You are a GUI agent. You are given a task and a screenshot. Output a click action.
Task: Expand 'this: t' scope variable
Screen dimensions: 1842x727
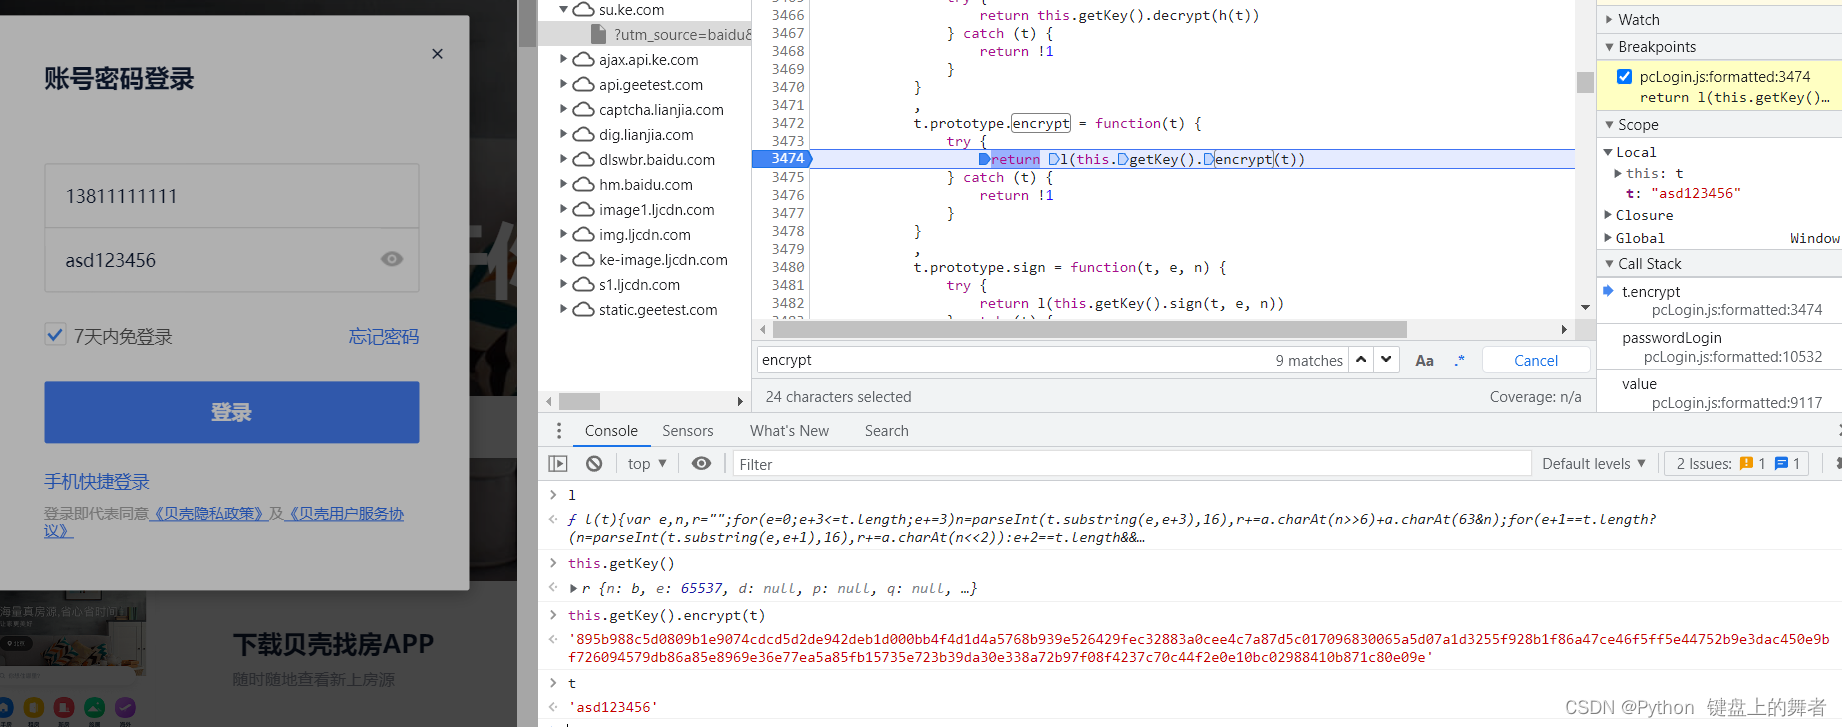[1618, 173]
